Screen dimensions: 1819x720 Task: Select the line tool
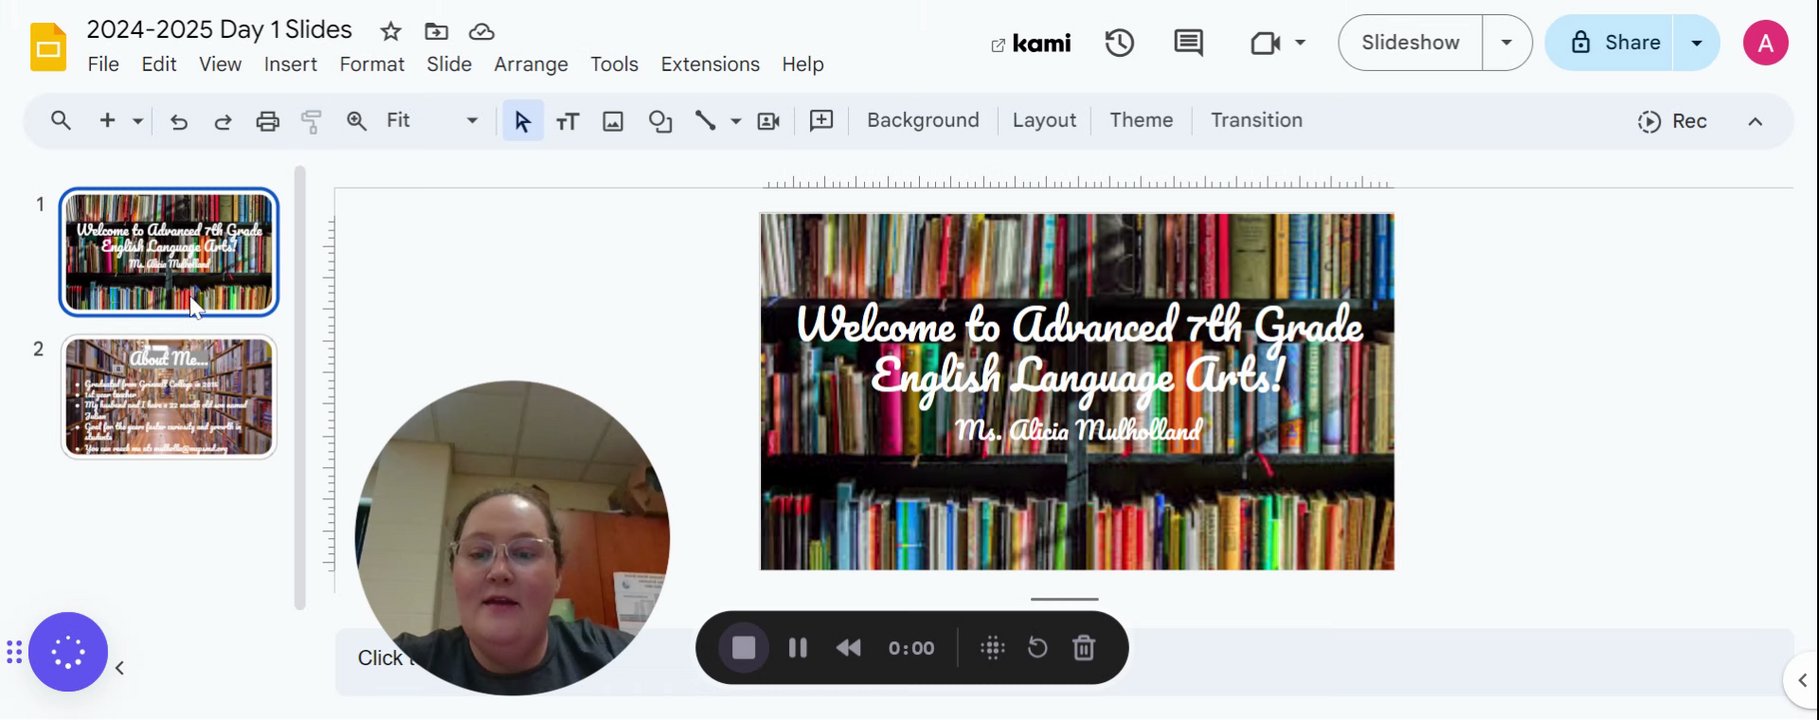coord(706,121)
